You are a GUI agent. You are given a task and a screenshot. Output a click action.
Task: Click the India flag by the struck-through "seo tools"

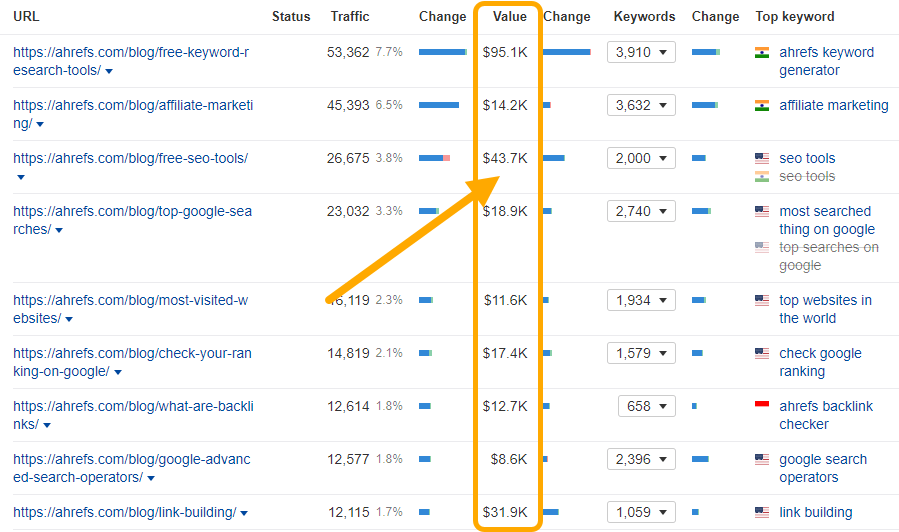(762, 176)
